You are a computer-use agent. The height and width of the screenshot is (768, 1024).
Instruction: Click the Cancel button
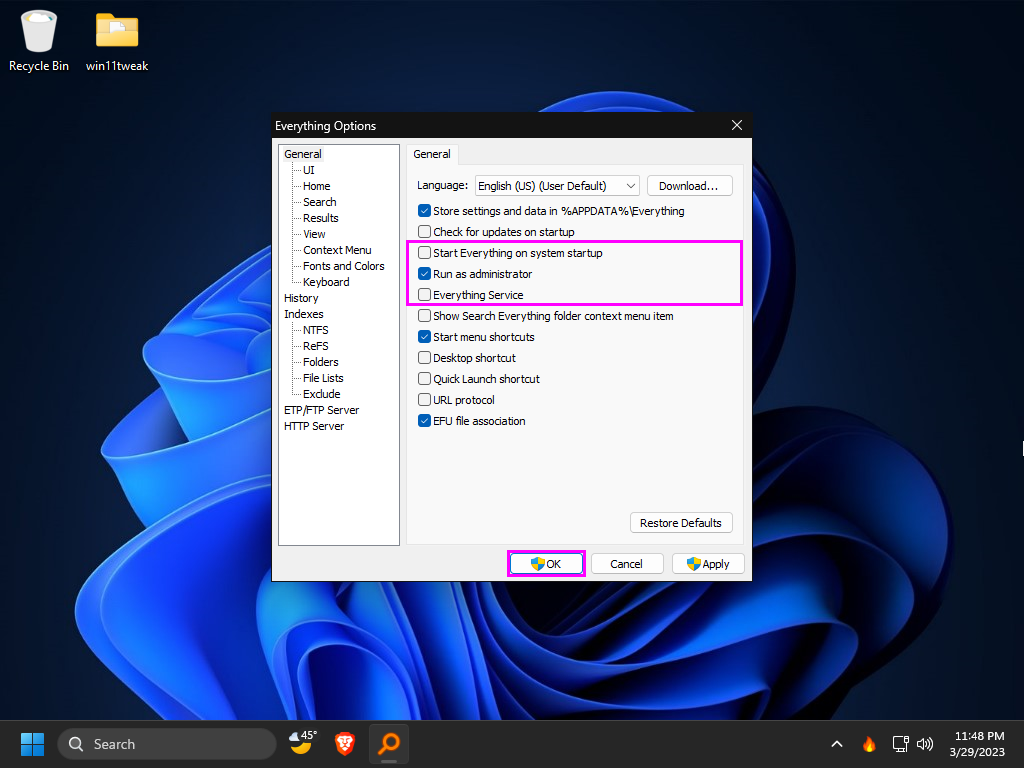click(x=627, y=564)
